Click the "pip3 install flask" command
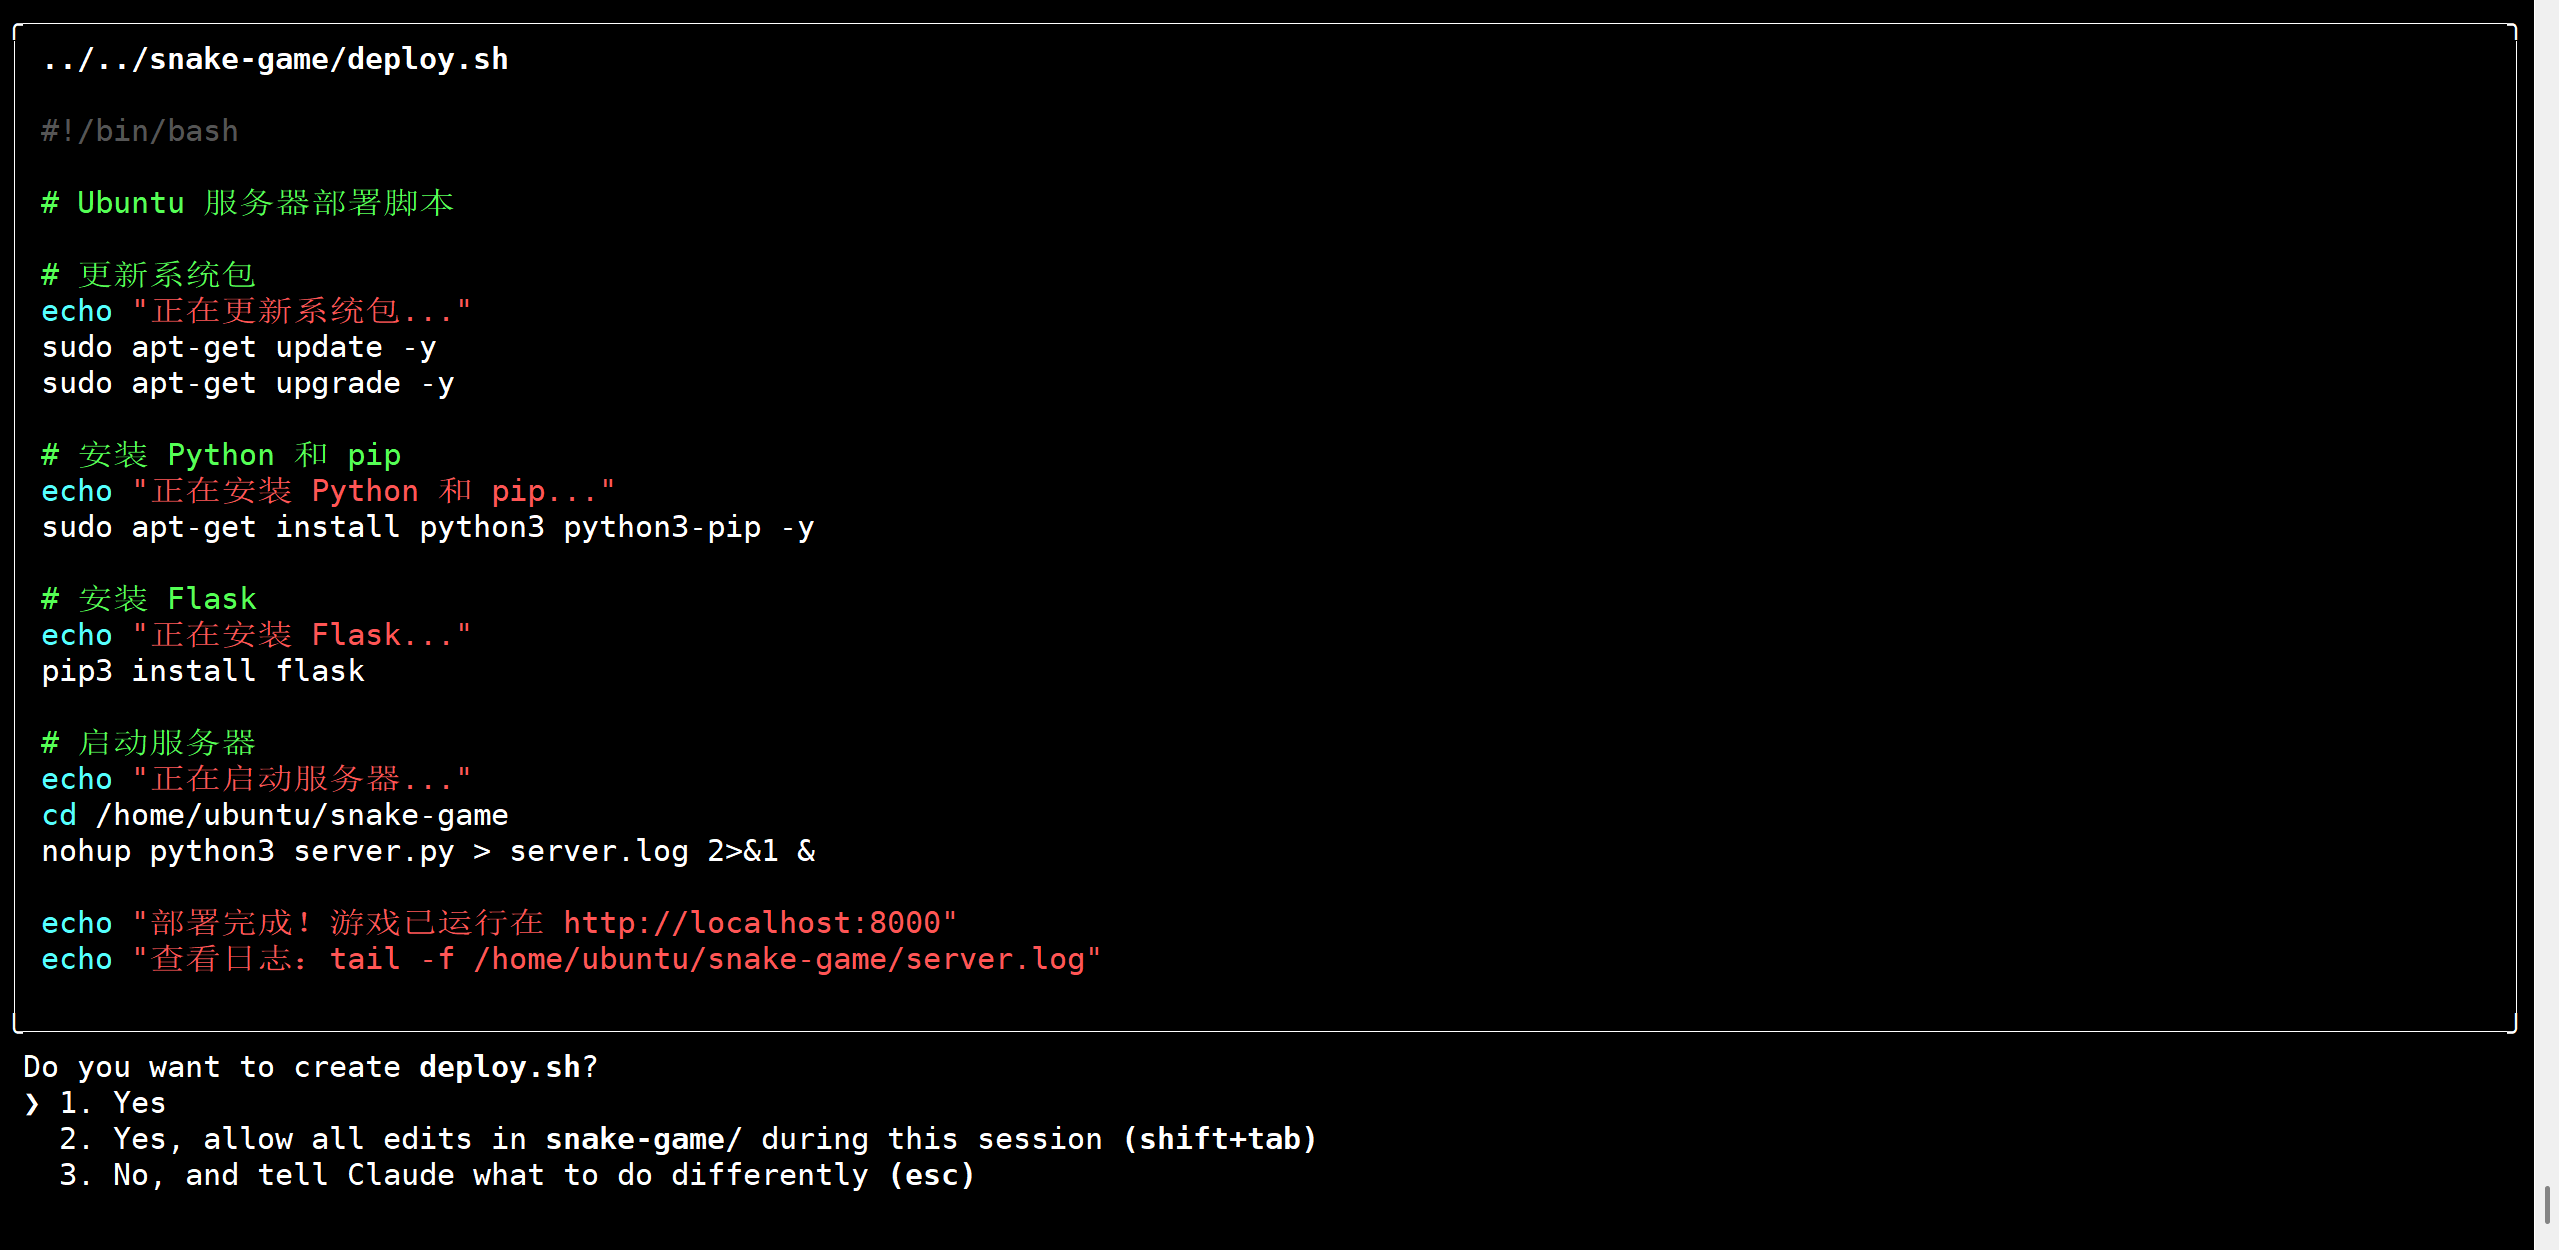This screenshot has width=2559, height=1250. [203, 671]
